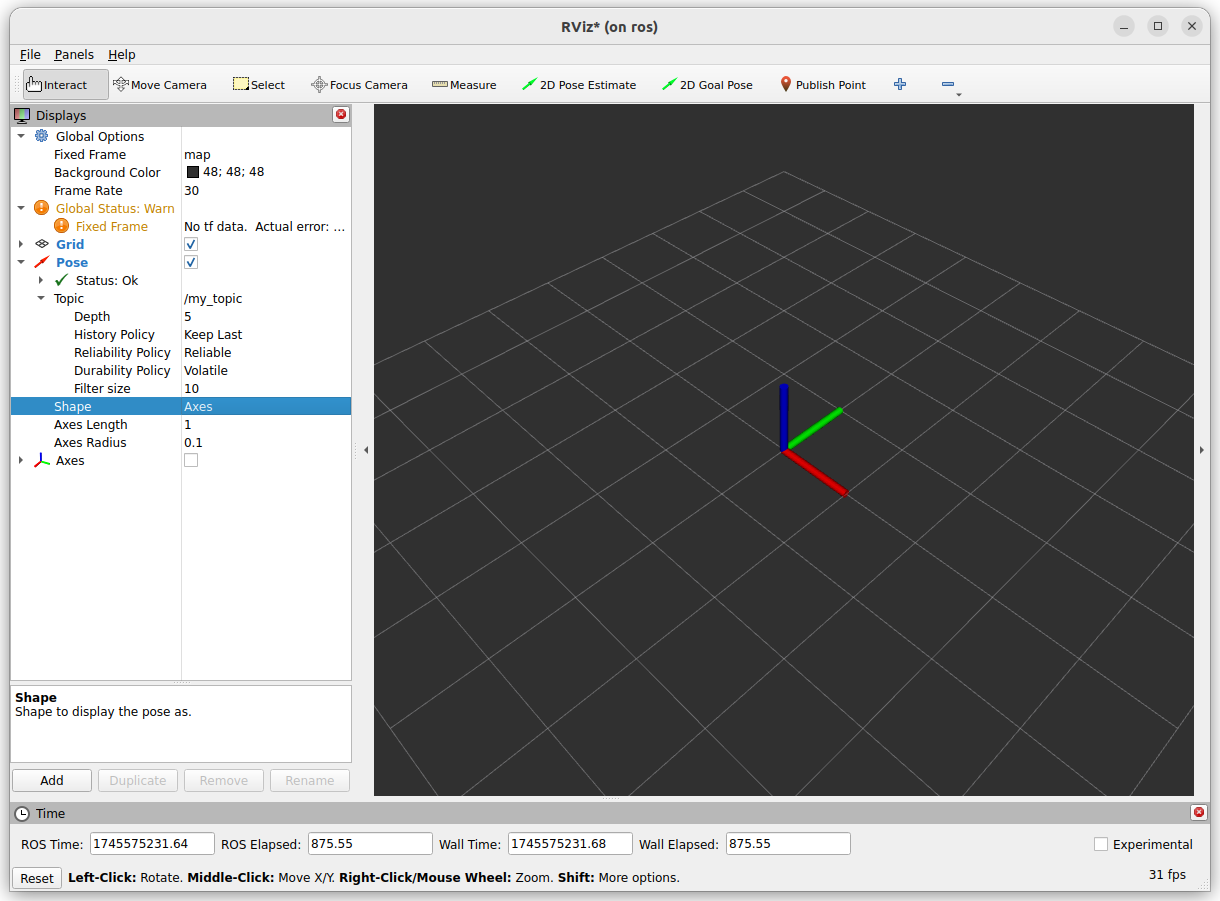Image resolution: width=1220 pixels, height=901 pixels.
Task: Enable the Axes display checkbox
Action: (x=191, y=460)
